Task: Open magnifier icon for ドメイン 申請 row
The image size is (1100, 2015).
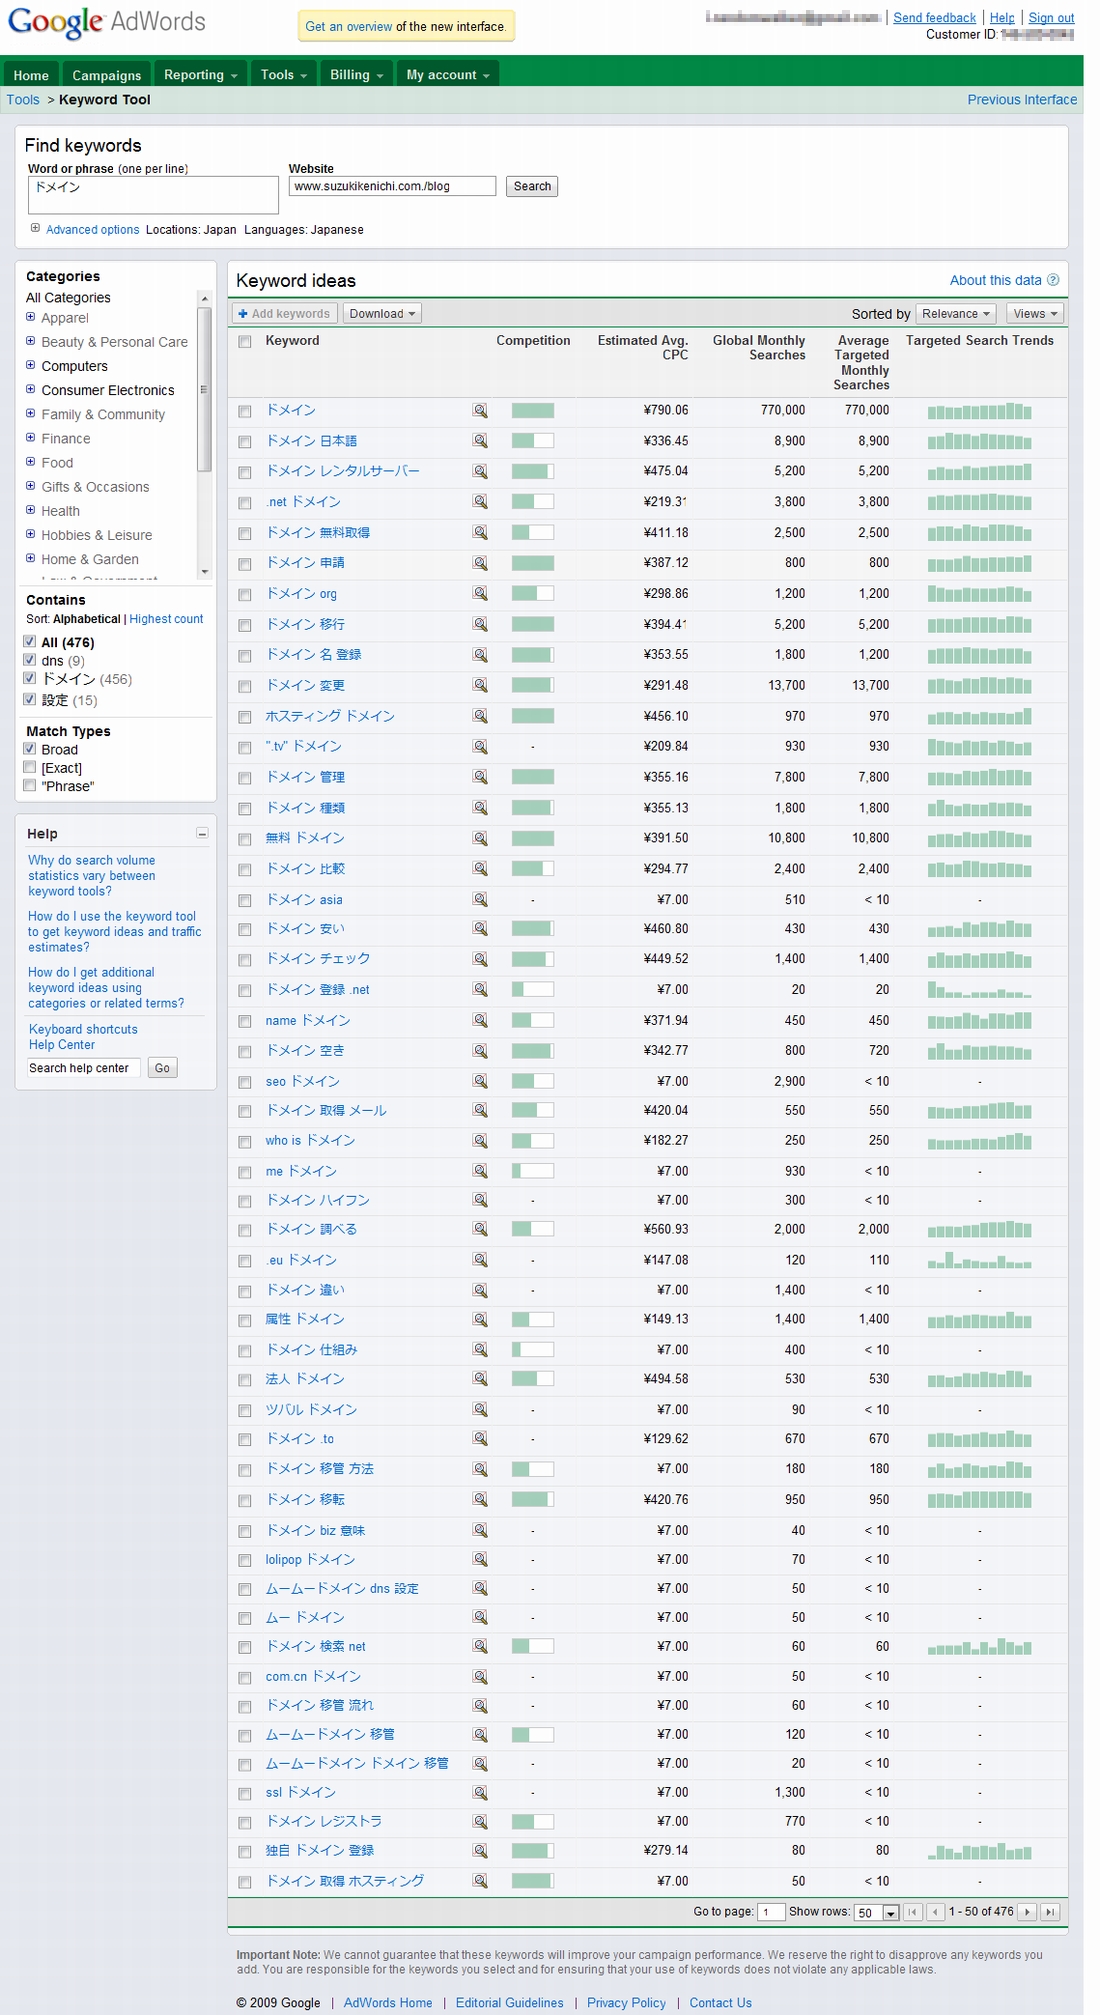Action: click(480, 563)
